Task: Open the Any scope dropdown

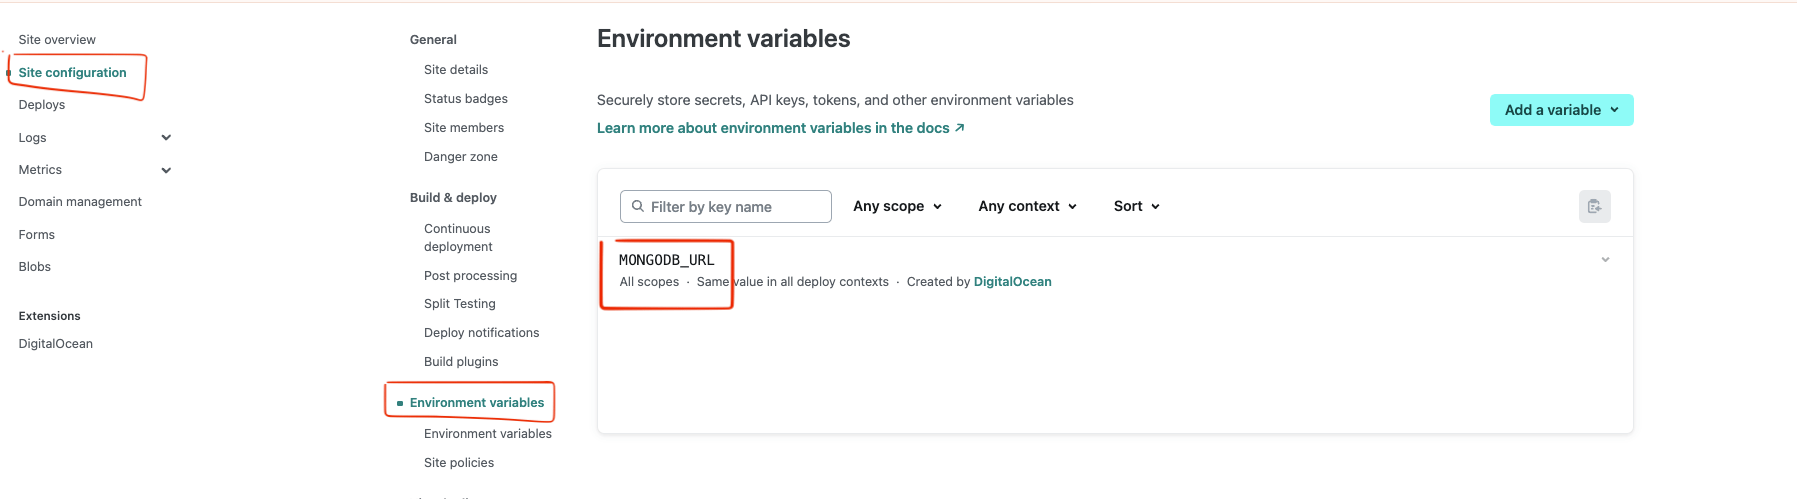Action: 897,206
